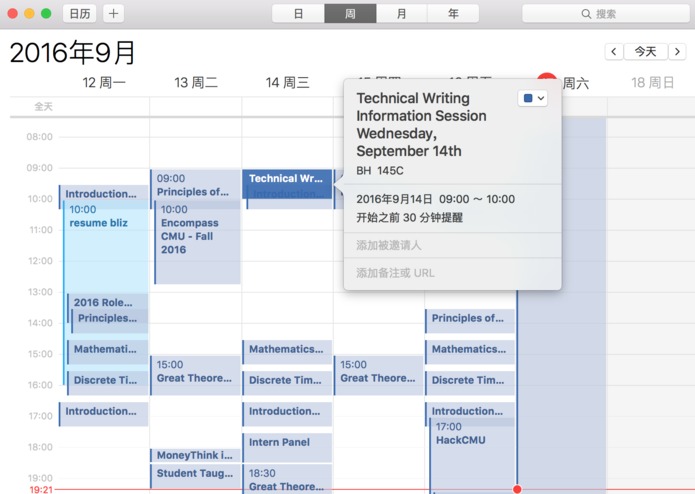Go to previous week arrow
Screen dimensions: 695x494
click(x=614, y=52)
